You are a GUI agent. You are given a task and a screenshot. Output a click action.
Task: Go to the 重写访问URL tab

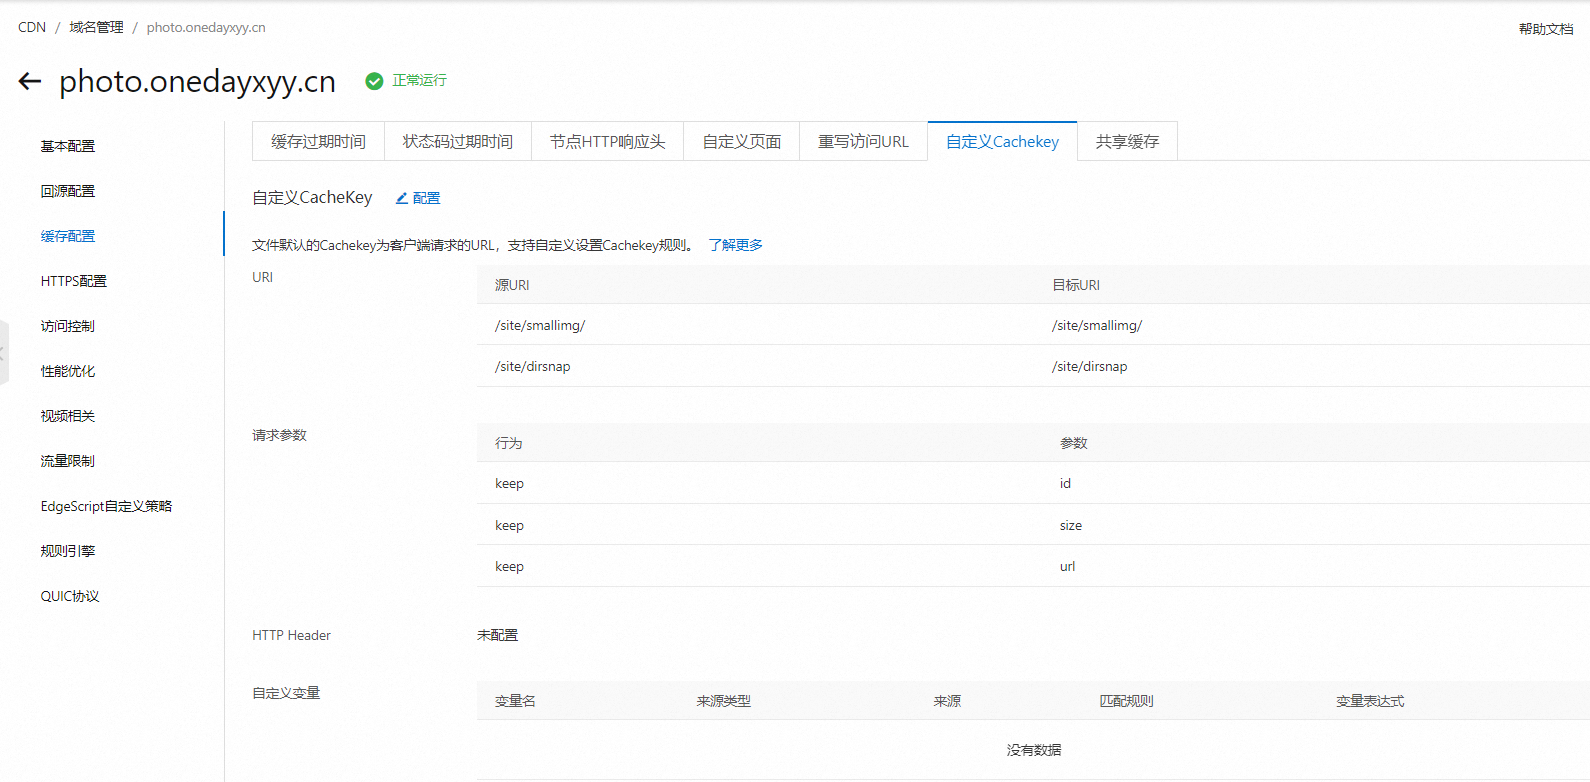(x=863, y=141)
